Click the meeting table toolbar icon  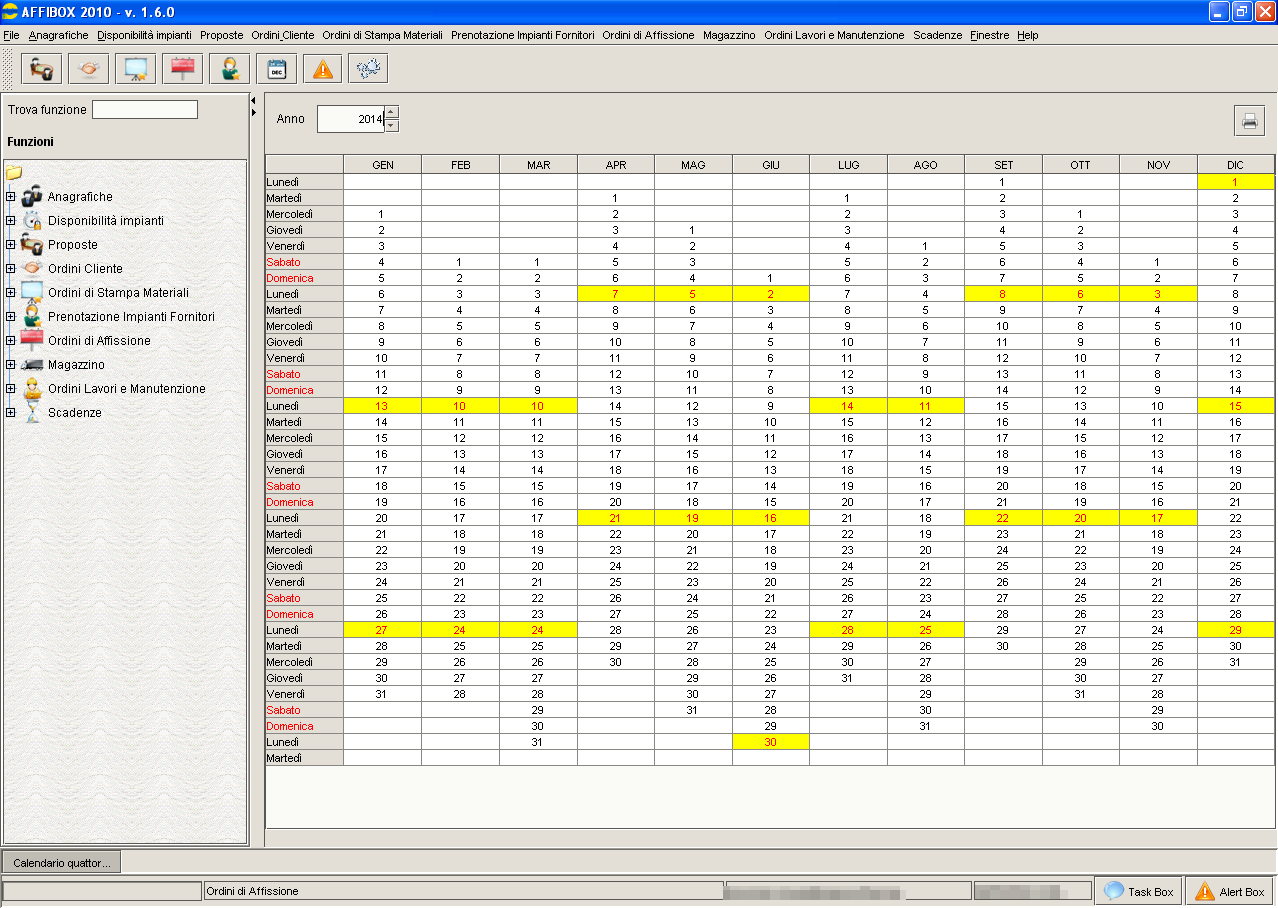tap(41, 69)
